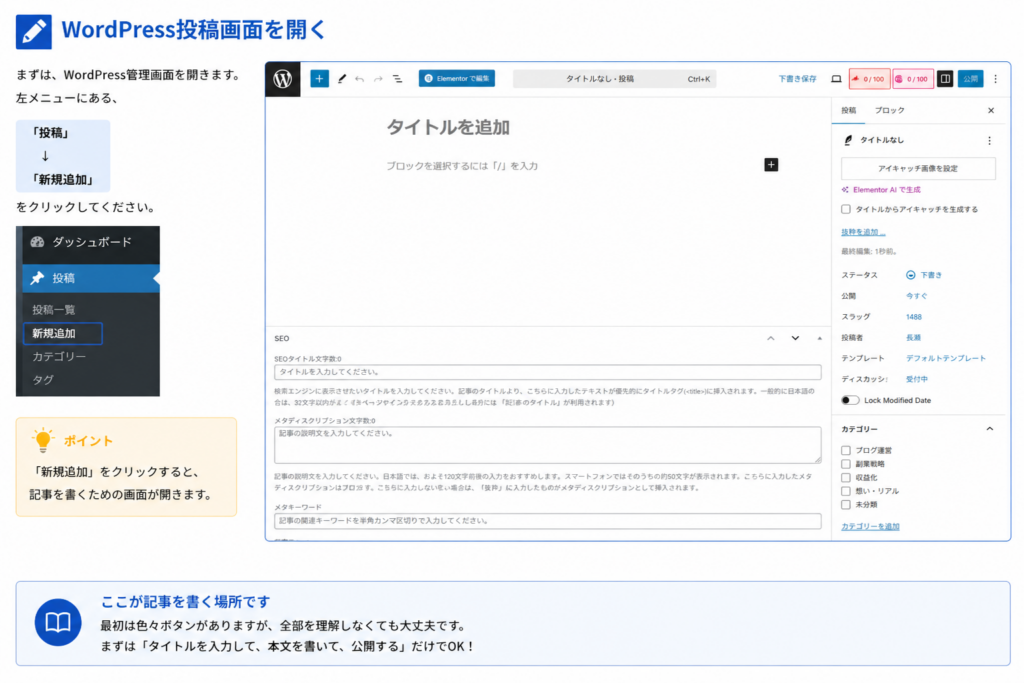Open テンプレート デフォルトテンプレート selector
1024x683 pixels.
(946, 358)
